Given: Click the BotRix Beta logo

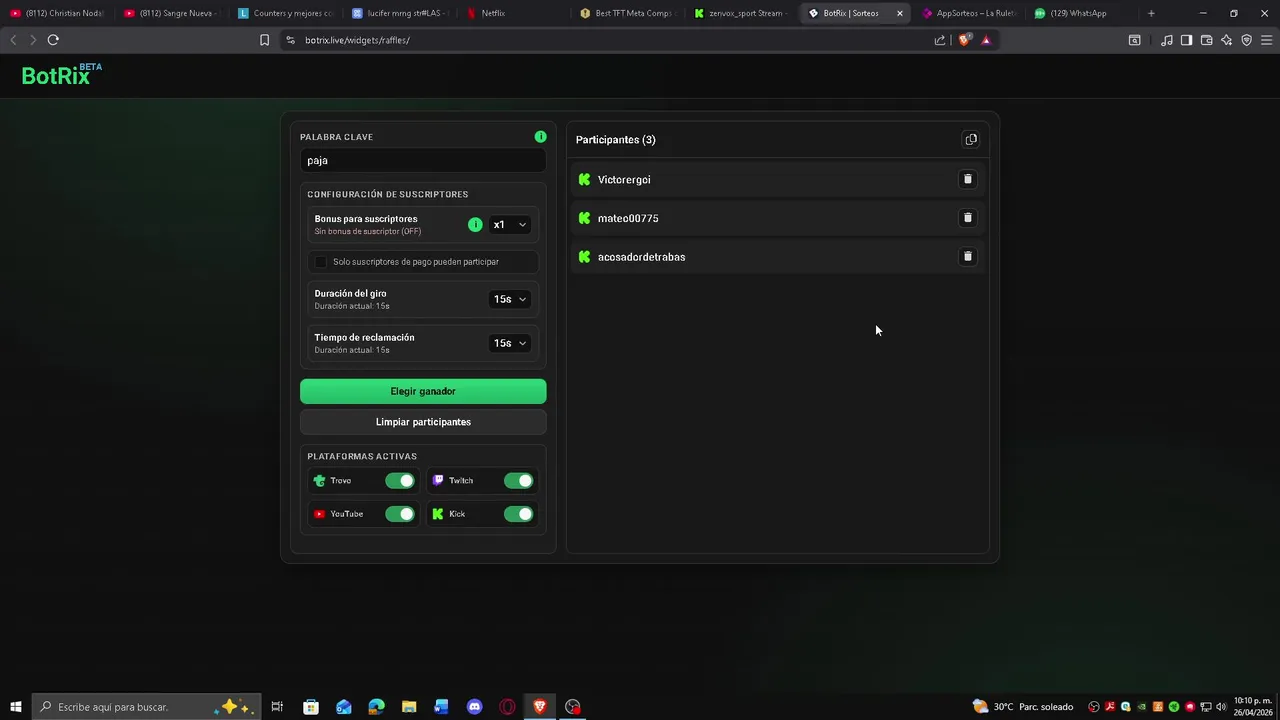Looking at the screenshot, I should (62, 75).
